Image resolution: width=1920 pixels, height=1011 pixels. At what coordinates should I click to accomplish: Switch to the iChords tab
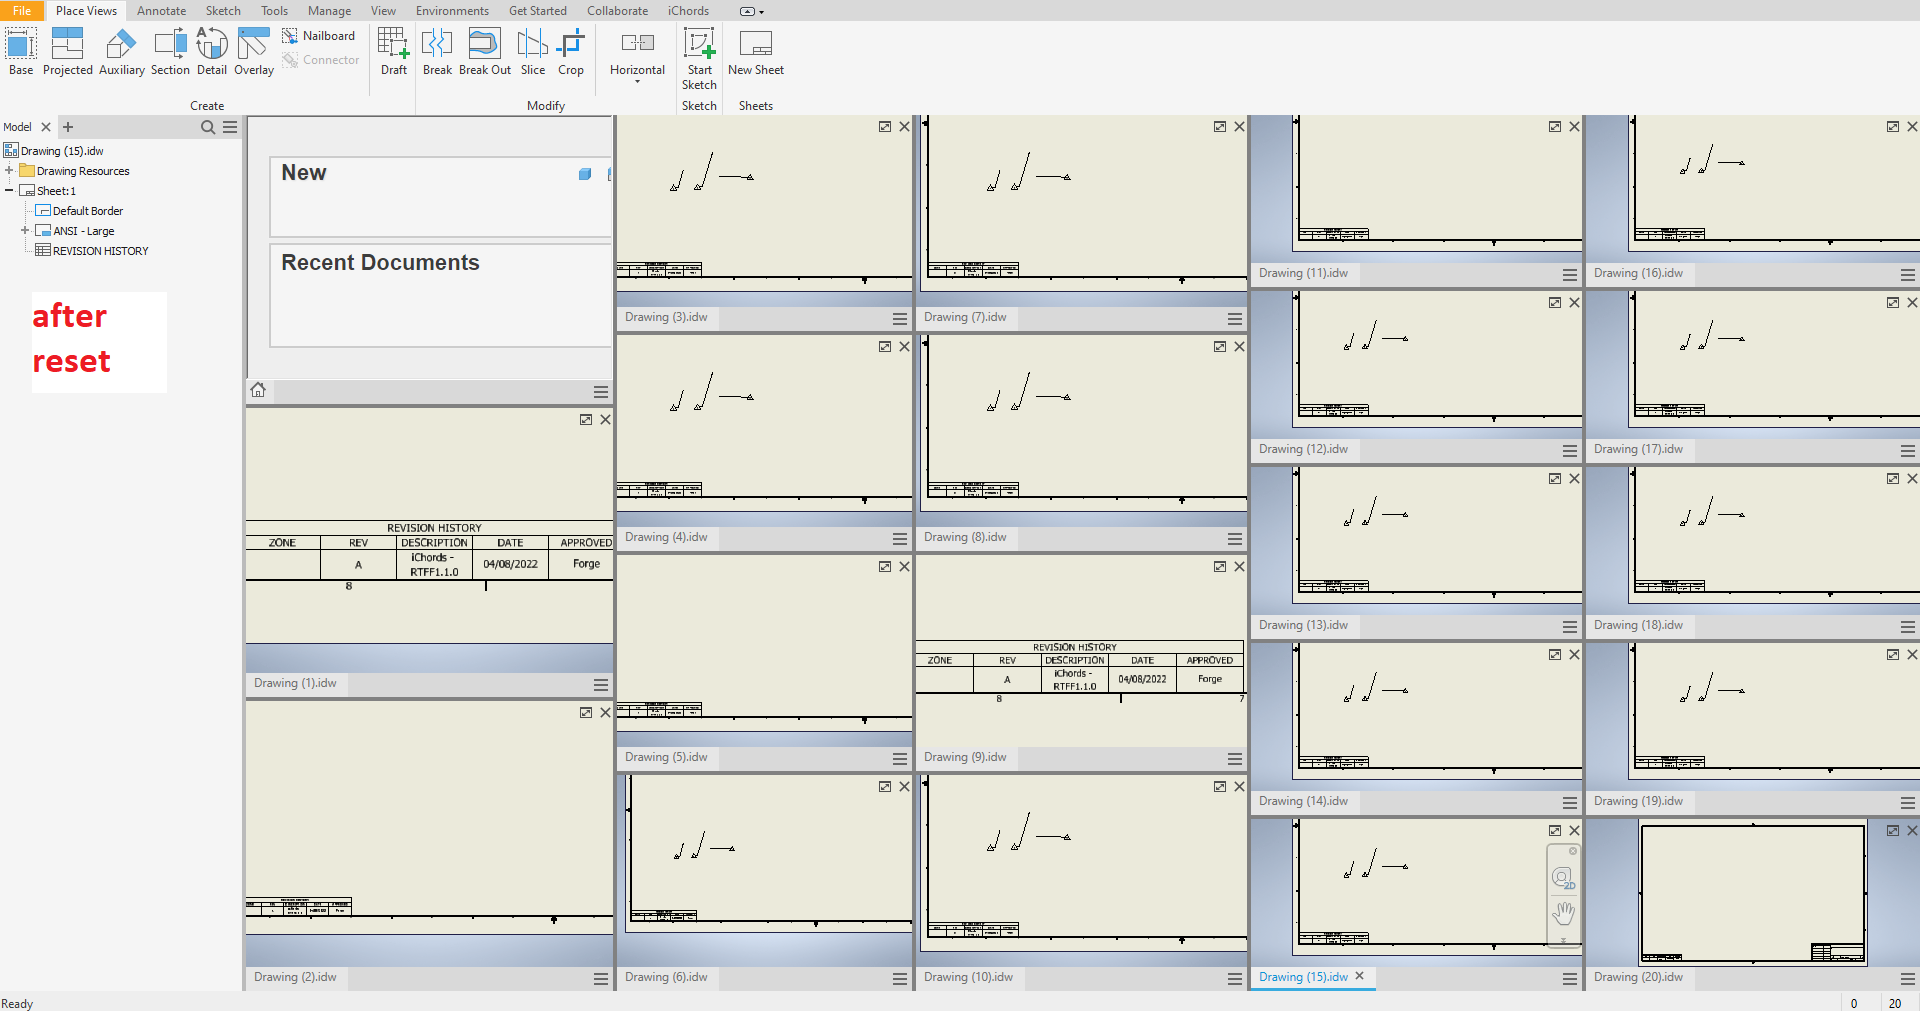point(688,11)
